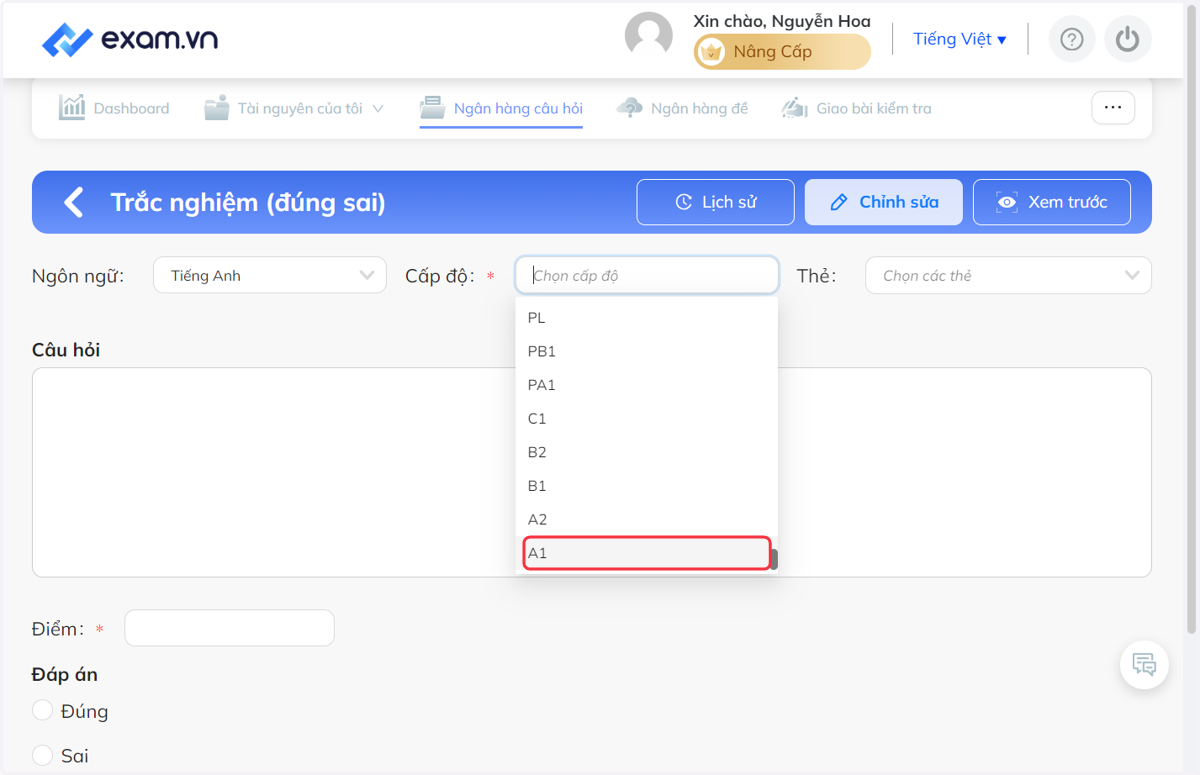The image size is (1200, 775).
Task: Open the more options ellipsis button
Action: [x=1113, y=107]
